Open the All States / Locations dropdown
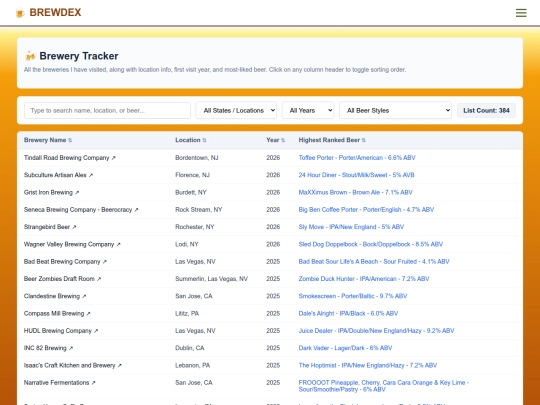 [x=236, y=111]
